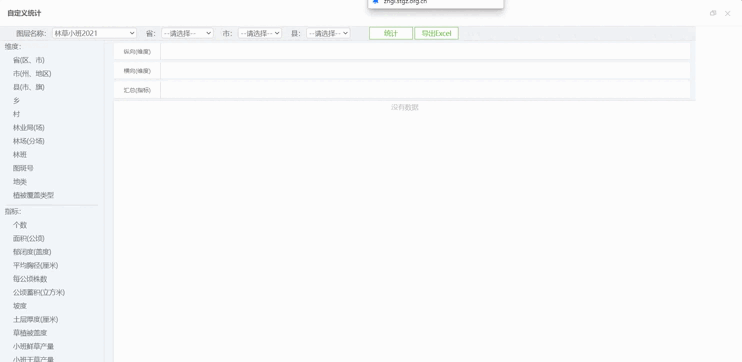Select dimension 县(市、旗)
Image resolution: width=742 pixels, height=362 pixels.
pyautogui.click(x=29, y=87)
